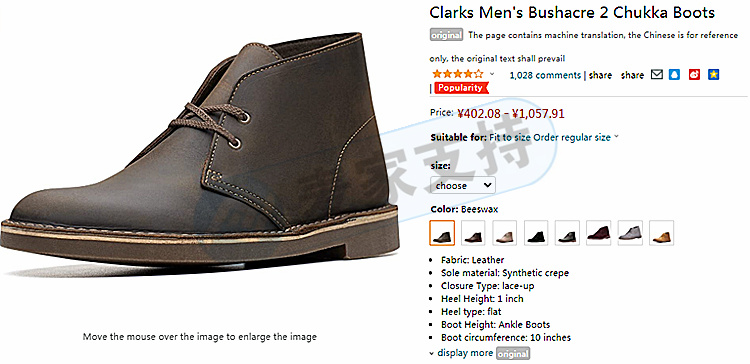750x364 pixels.
Task: Choose the tan yellow boot color swatch
Action: 662,233
